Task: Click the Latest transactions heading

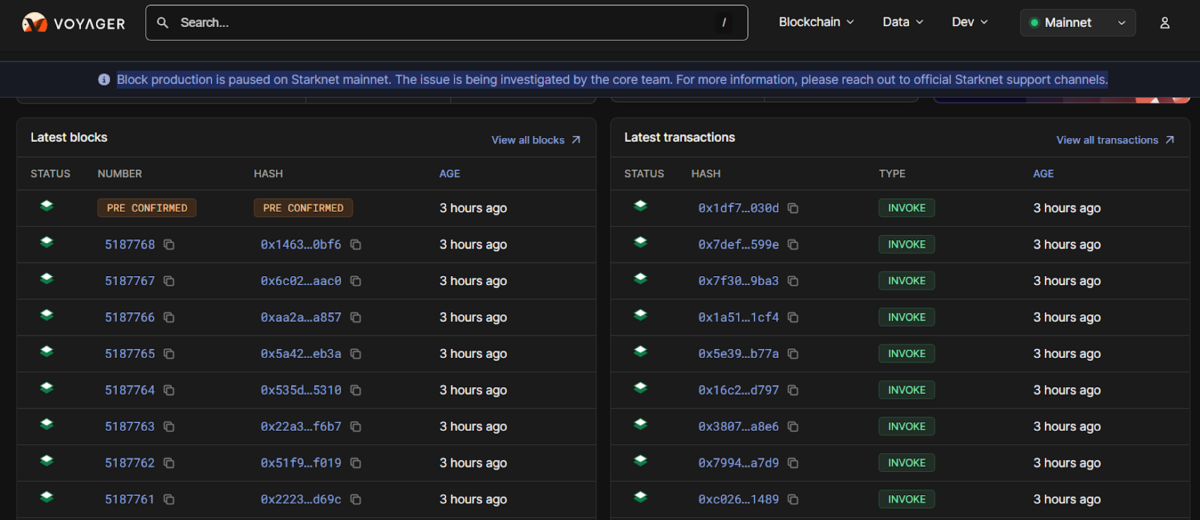Action: click(680, 137)
